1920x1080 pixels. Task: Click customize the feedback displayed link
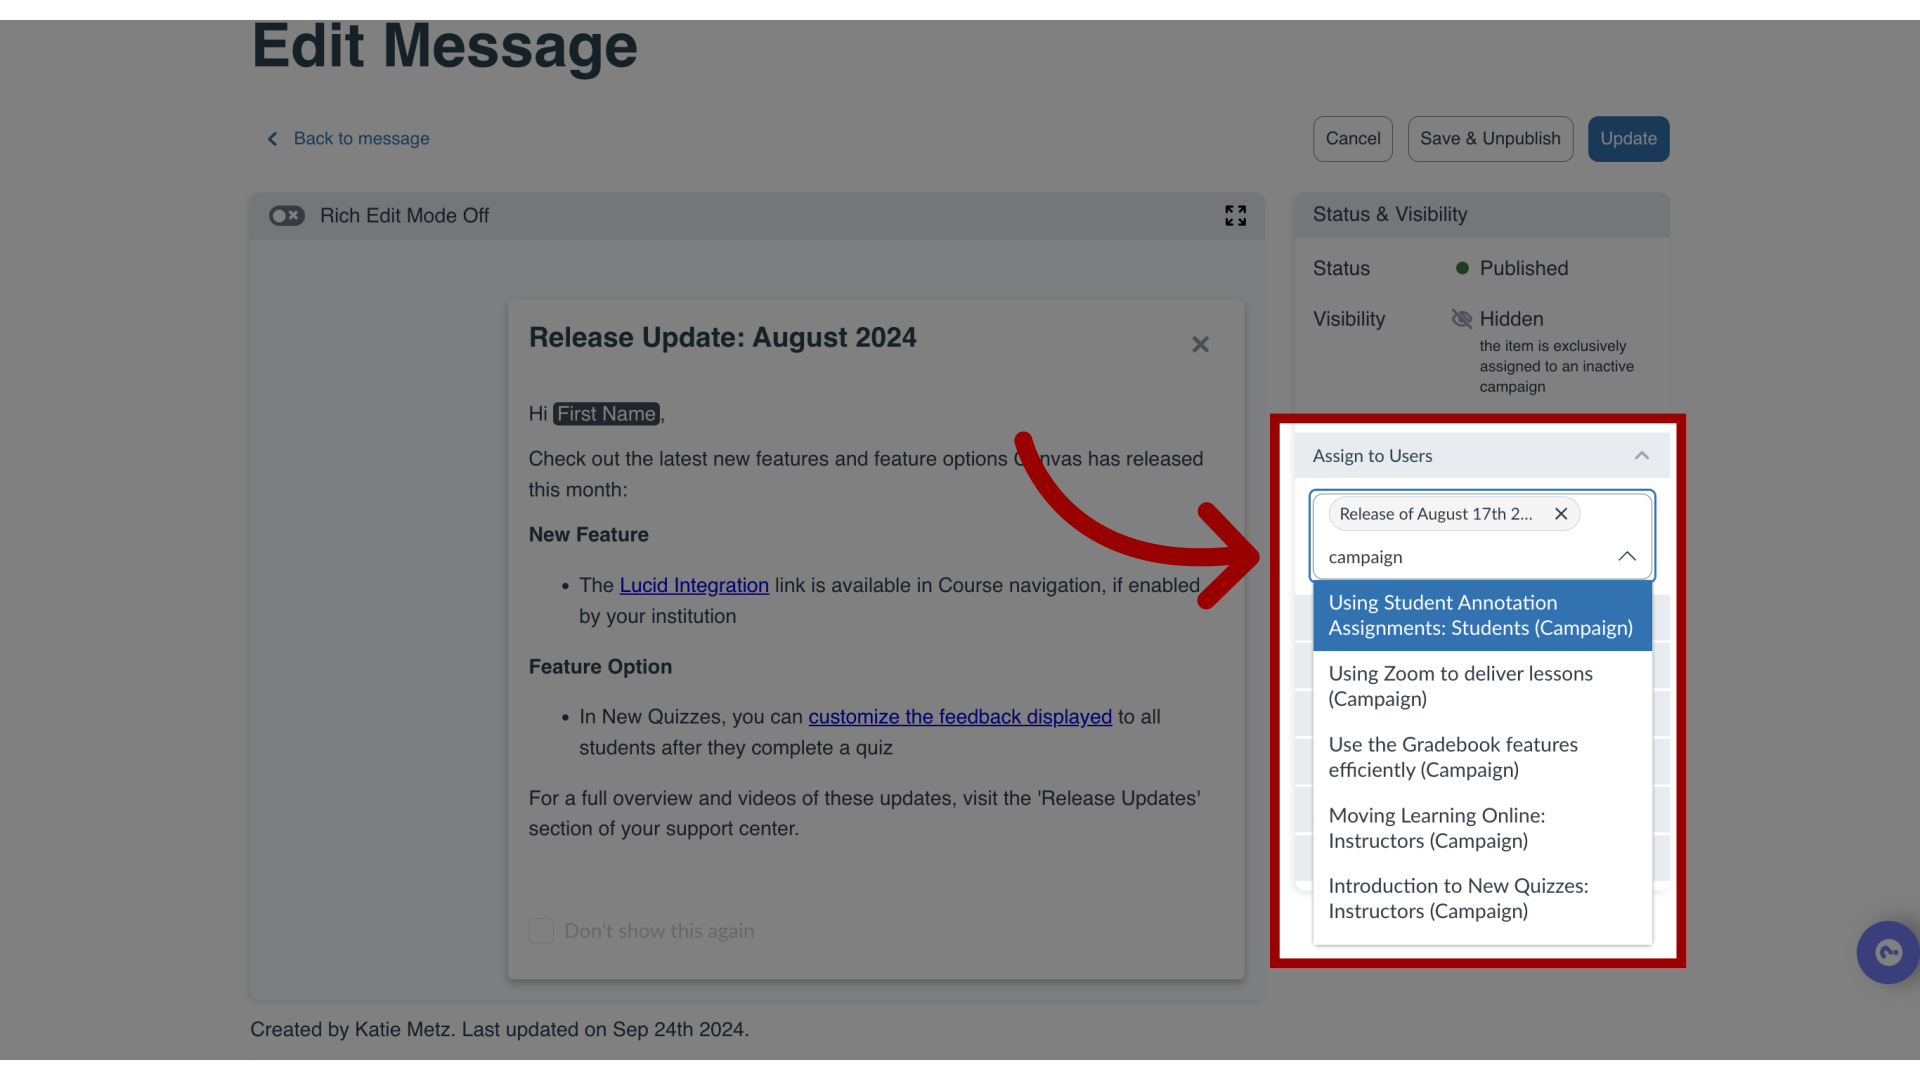tap(960, 716)
